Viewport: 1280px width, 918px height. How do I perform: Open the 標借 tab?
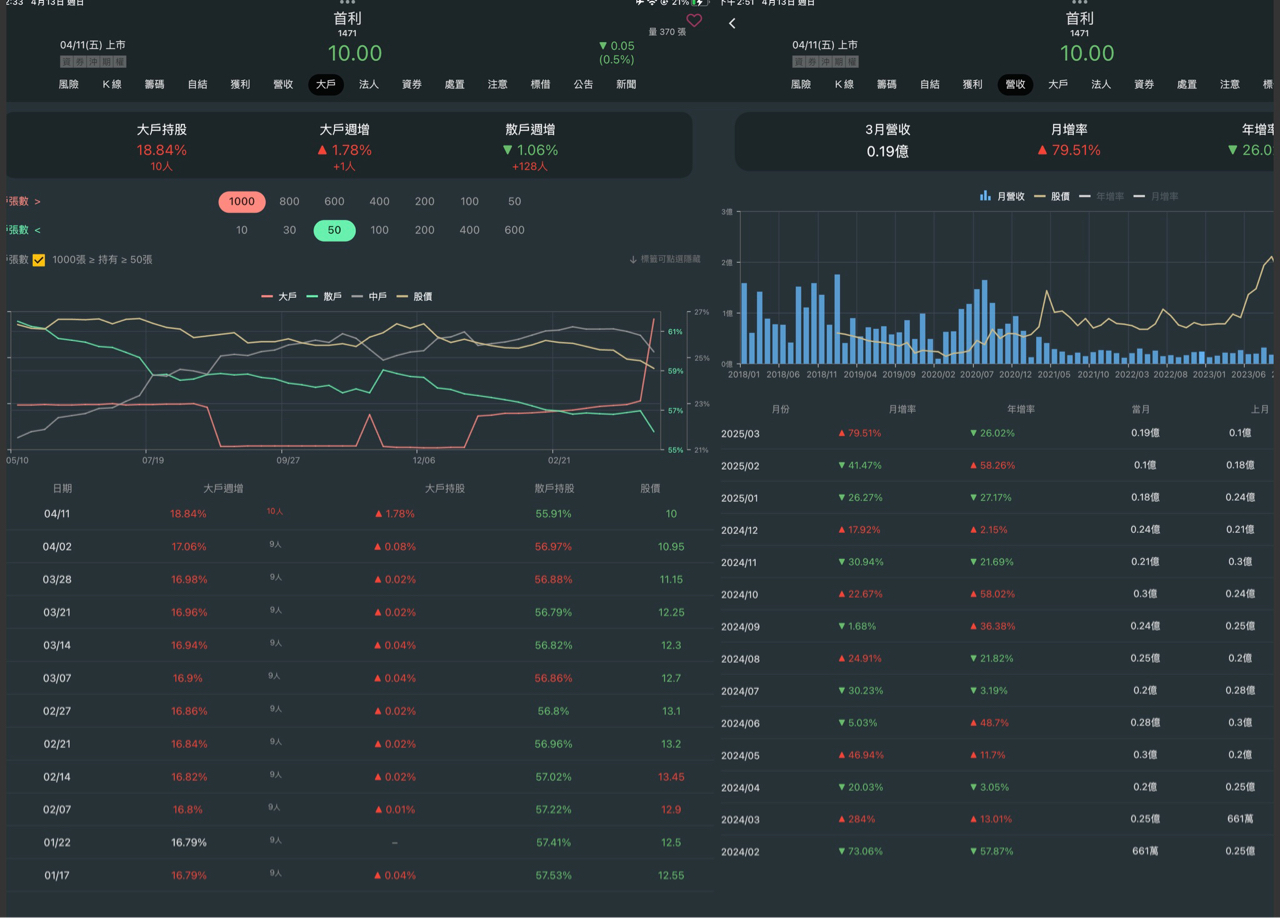tap(541, 85)
